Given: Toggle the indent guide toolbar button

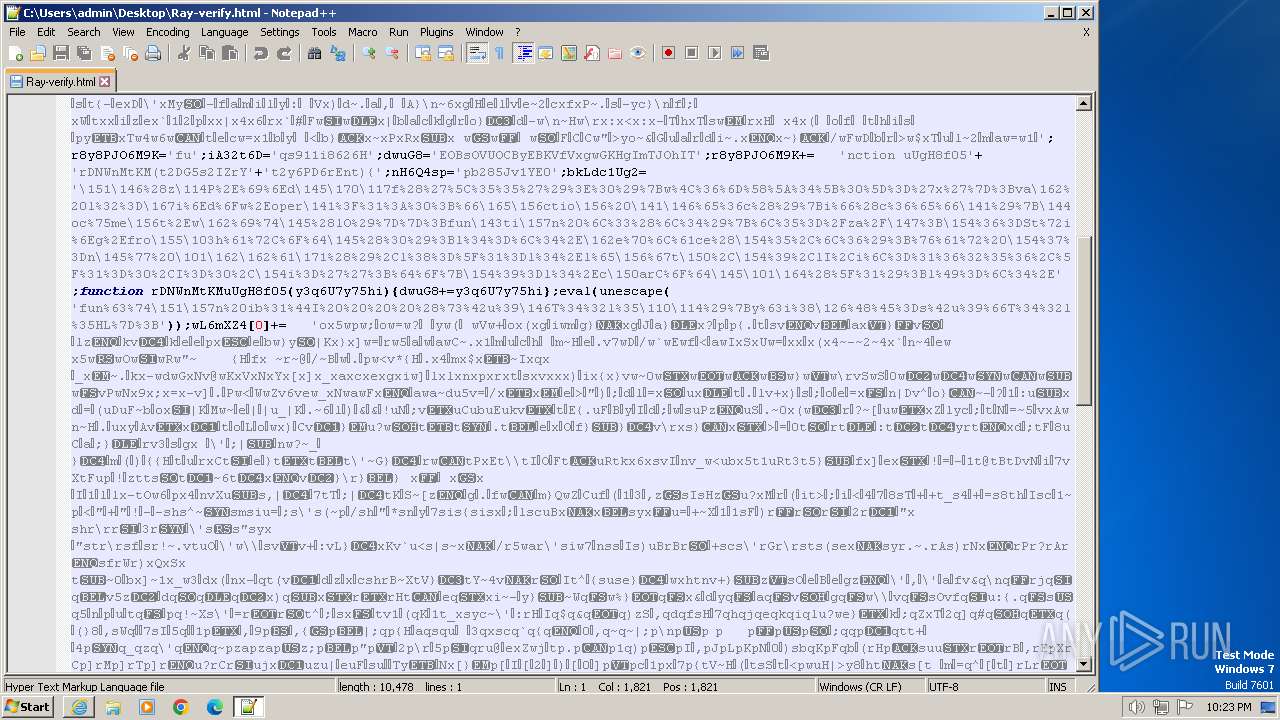Looking at the screenshot, I should pyautogui.click(x=523, y=53).
